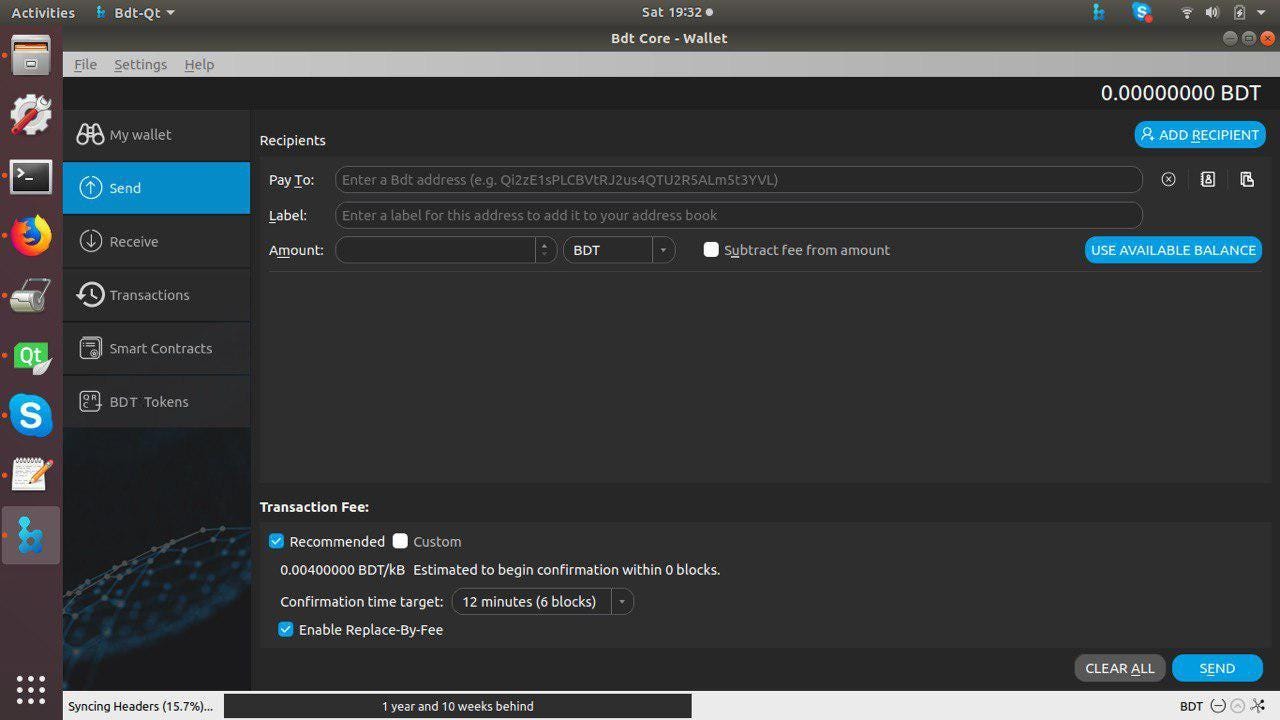Launch Firefox from the dock
This screenshot has width=1280, height=720.
(31, 236)
